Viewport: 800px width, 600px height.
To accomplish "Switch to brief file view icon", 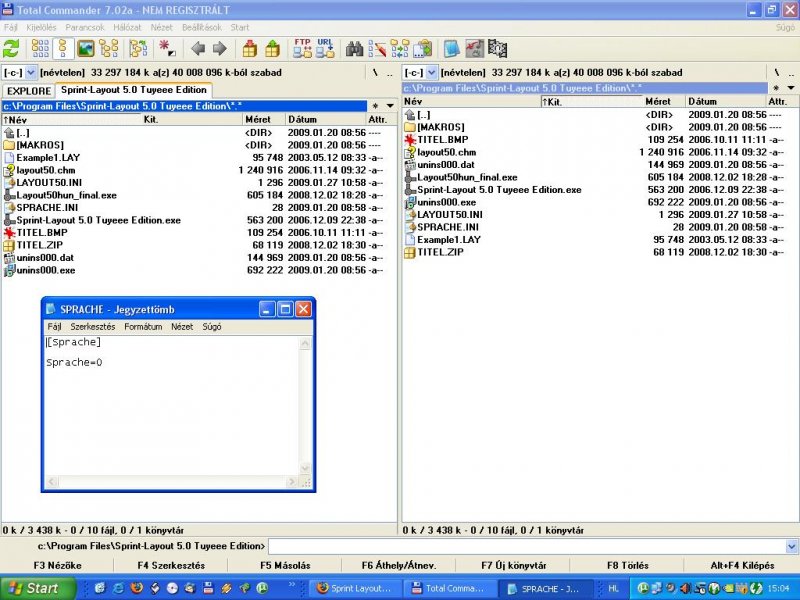I will (x=40, y=49).
